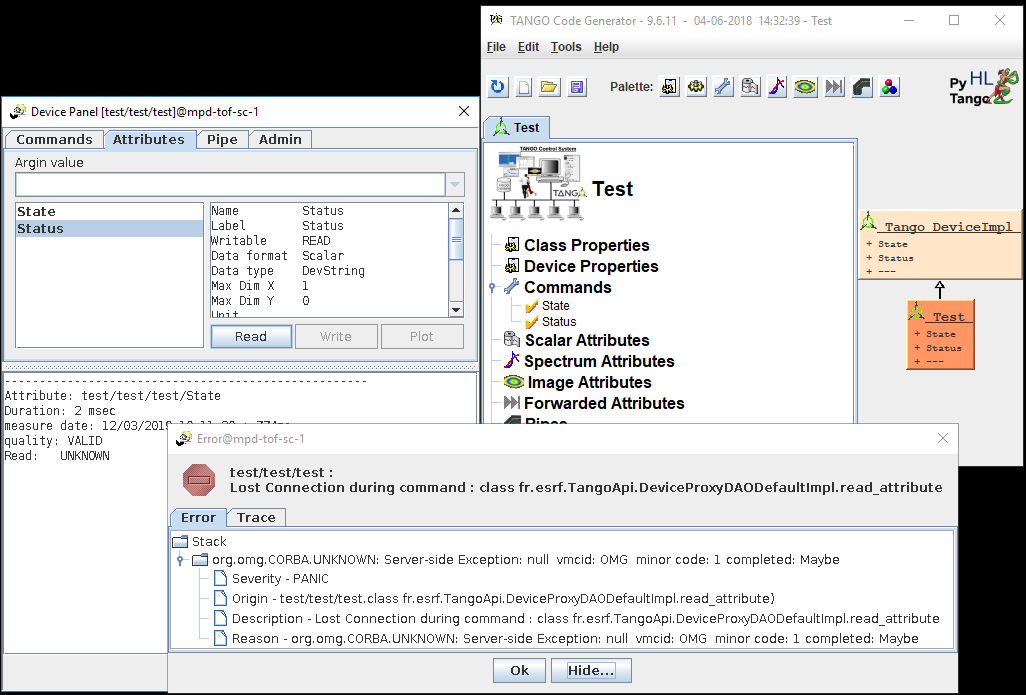Click the orange Test class diagram box title
Viewport: 1026px width, 695px height.
[948, 317]
